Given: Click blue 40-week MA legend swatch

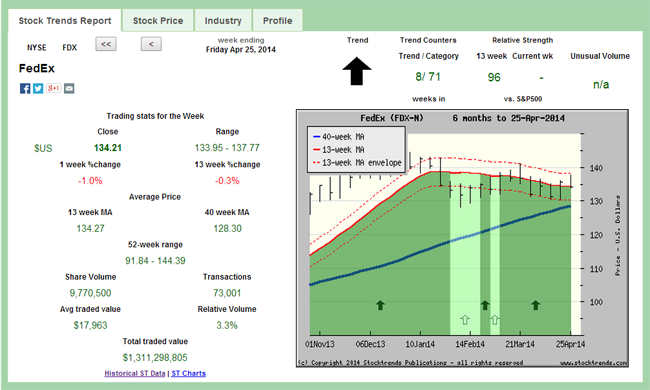Looking at the screenshot, I should coord(316,137).
